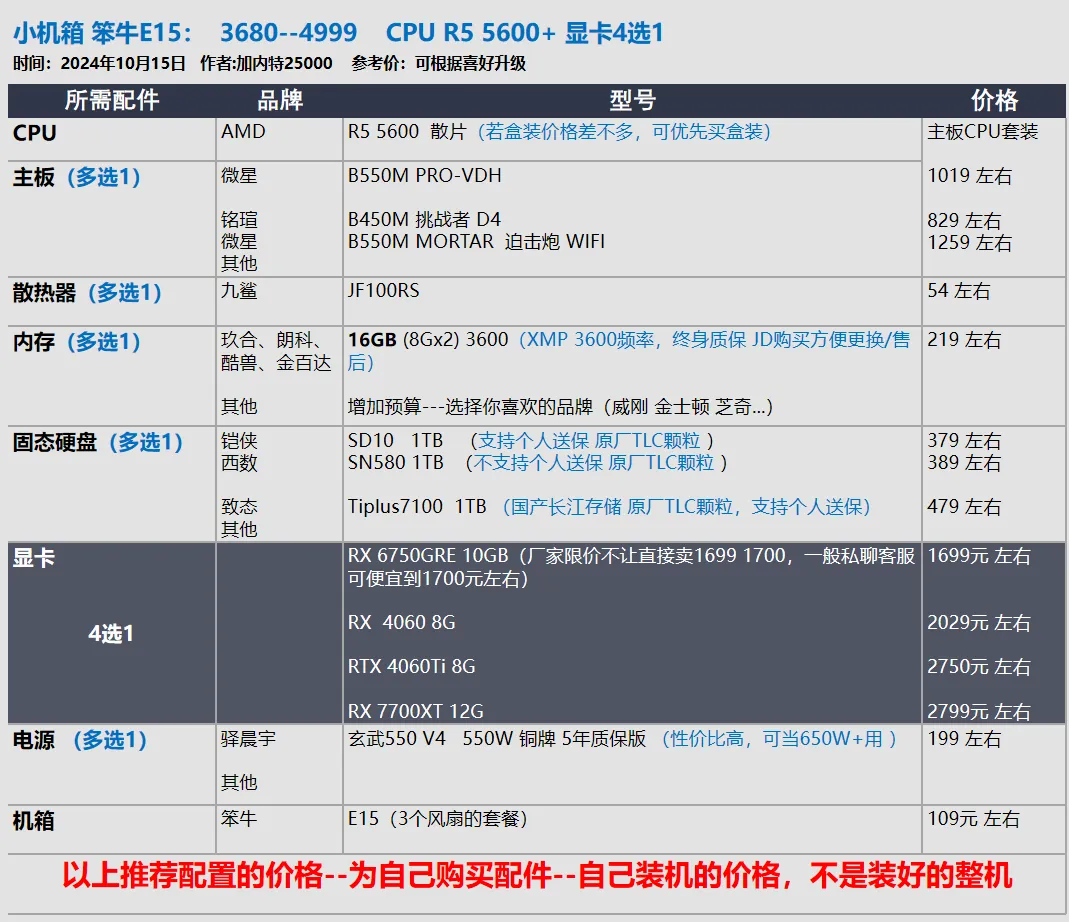Select the 2799元 左右 price
Viewport: 1069px width, 922px height.
click(979, 711)
